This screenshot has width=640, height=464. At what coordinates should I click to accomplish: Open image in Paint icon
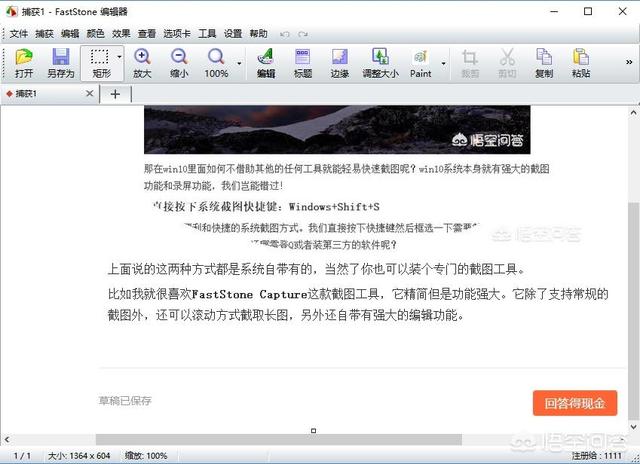[420, 63]
